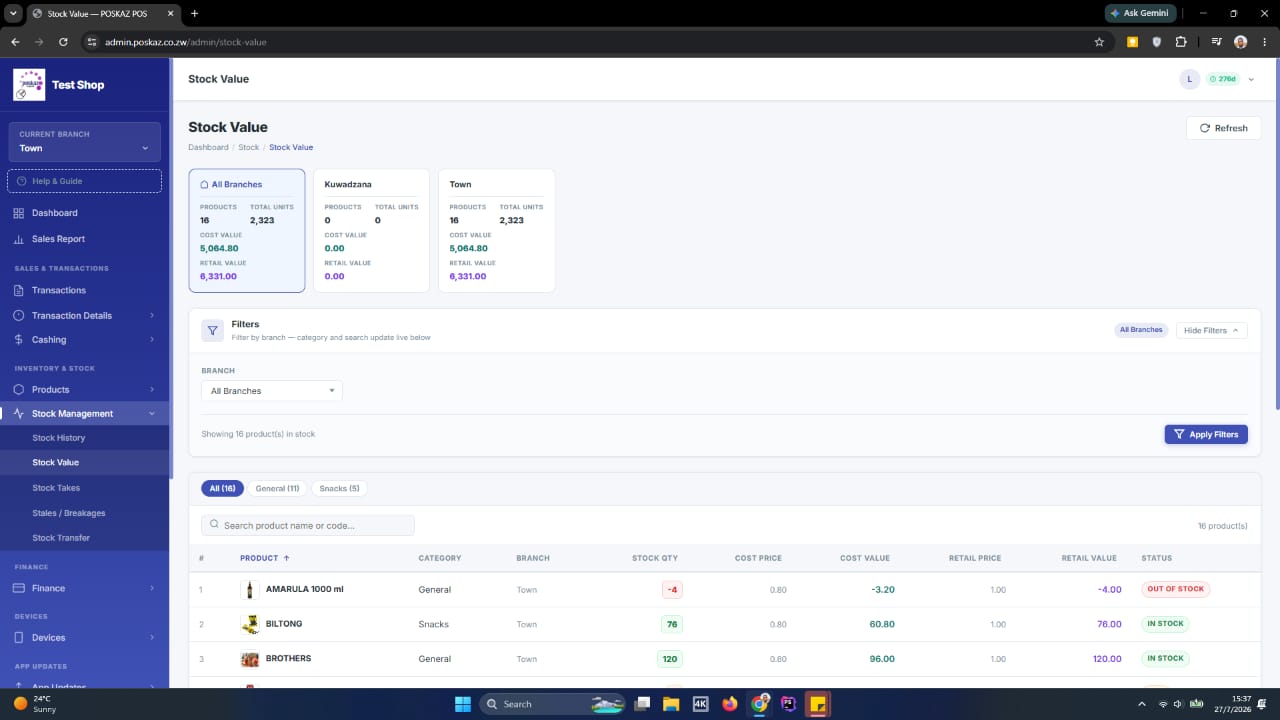Expand Devices sidebar menu
Screen dimensions: 1280x720
[x=85, y=637]
